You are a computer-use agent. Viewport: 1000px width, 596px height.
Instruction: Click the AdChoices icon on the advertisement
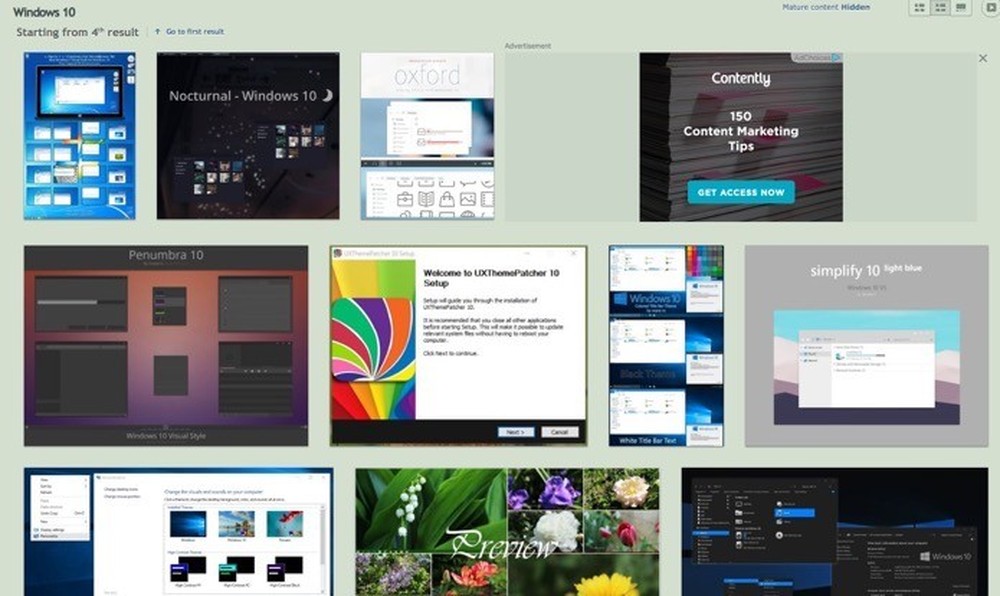click(836, 57)
